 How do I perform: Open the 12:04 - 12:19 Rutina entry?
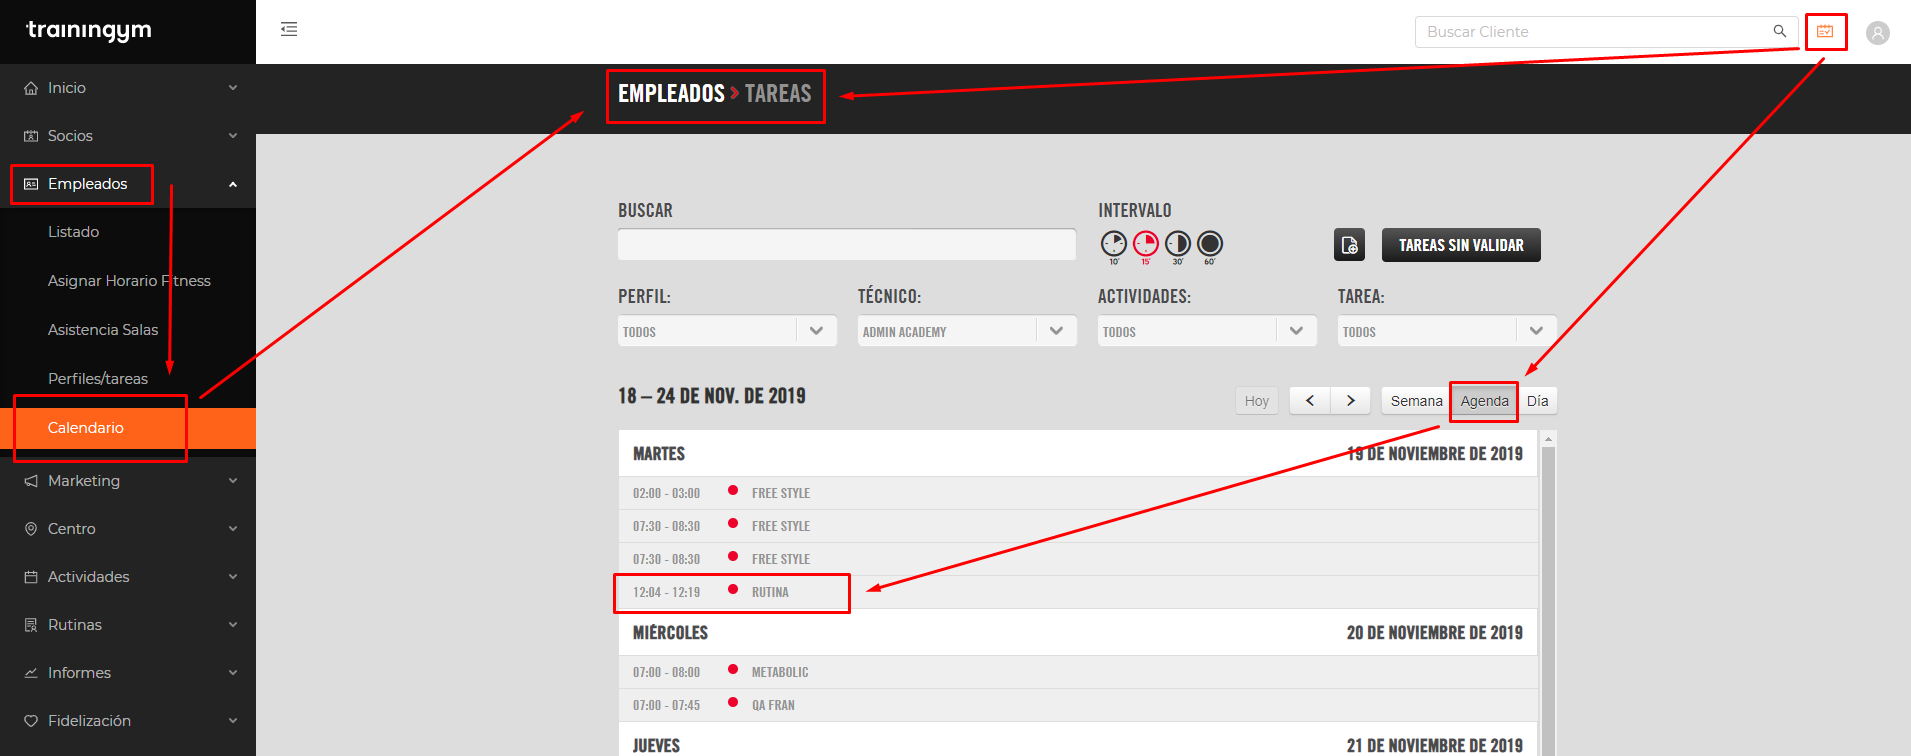point(1078,592)
